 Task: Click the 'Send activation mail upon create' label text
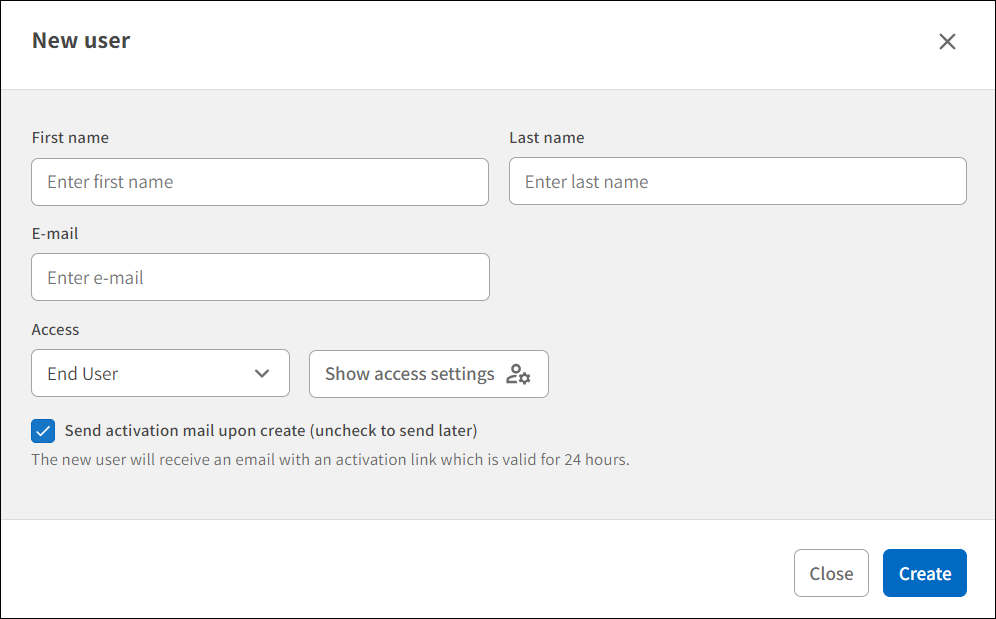(271, 431)
